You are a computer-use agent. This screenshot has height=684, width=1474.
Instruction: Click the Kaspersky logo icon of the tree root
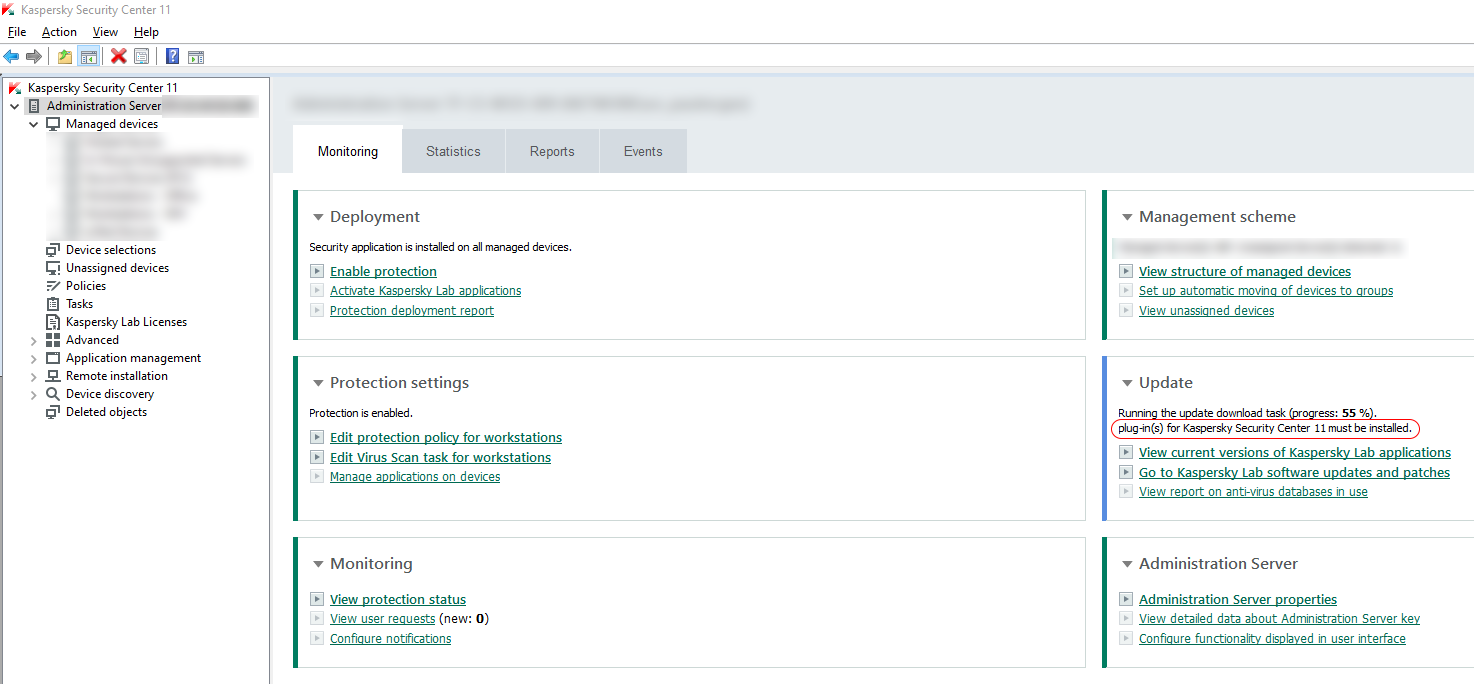click(15, 88)
